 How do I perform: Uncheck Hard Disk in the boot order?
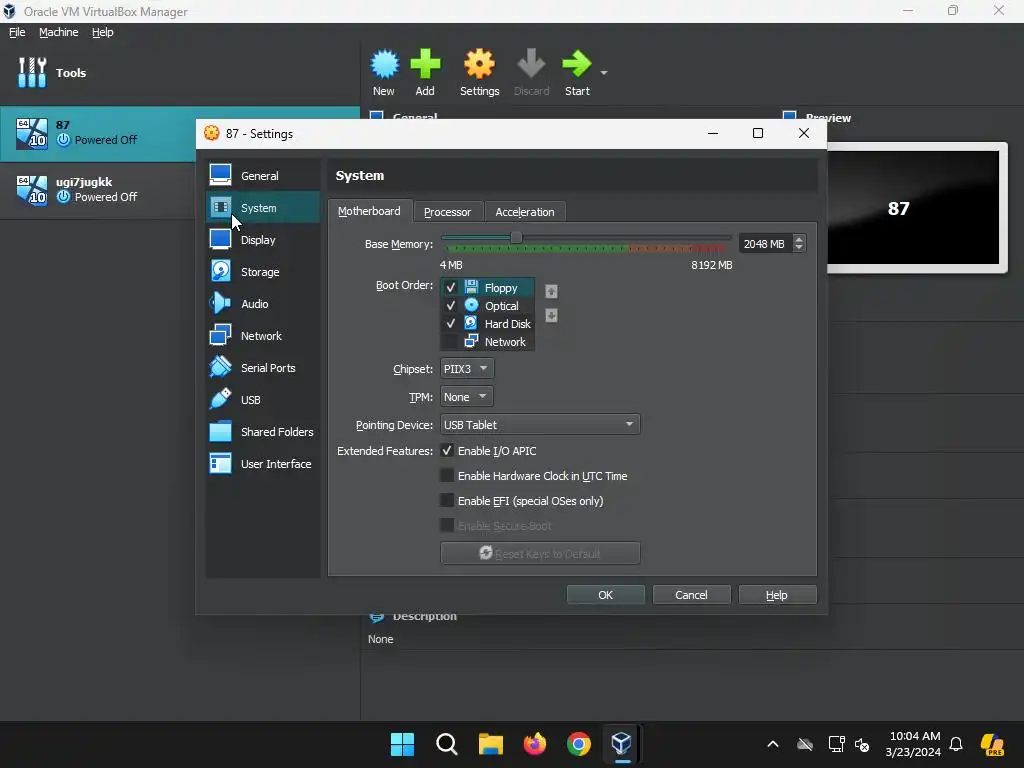(x=451, y=323)
